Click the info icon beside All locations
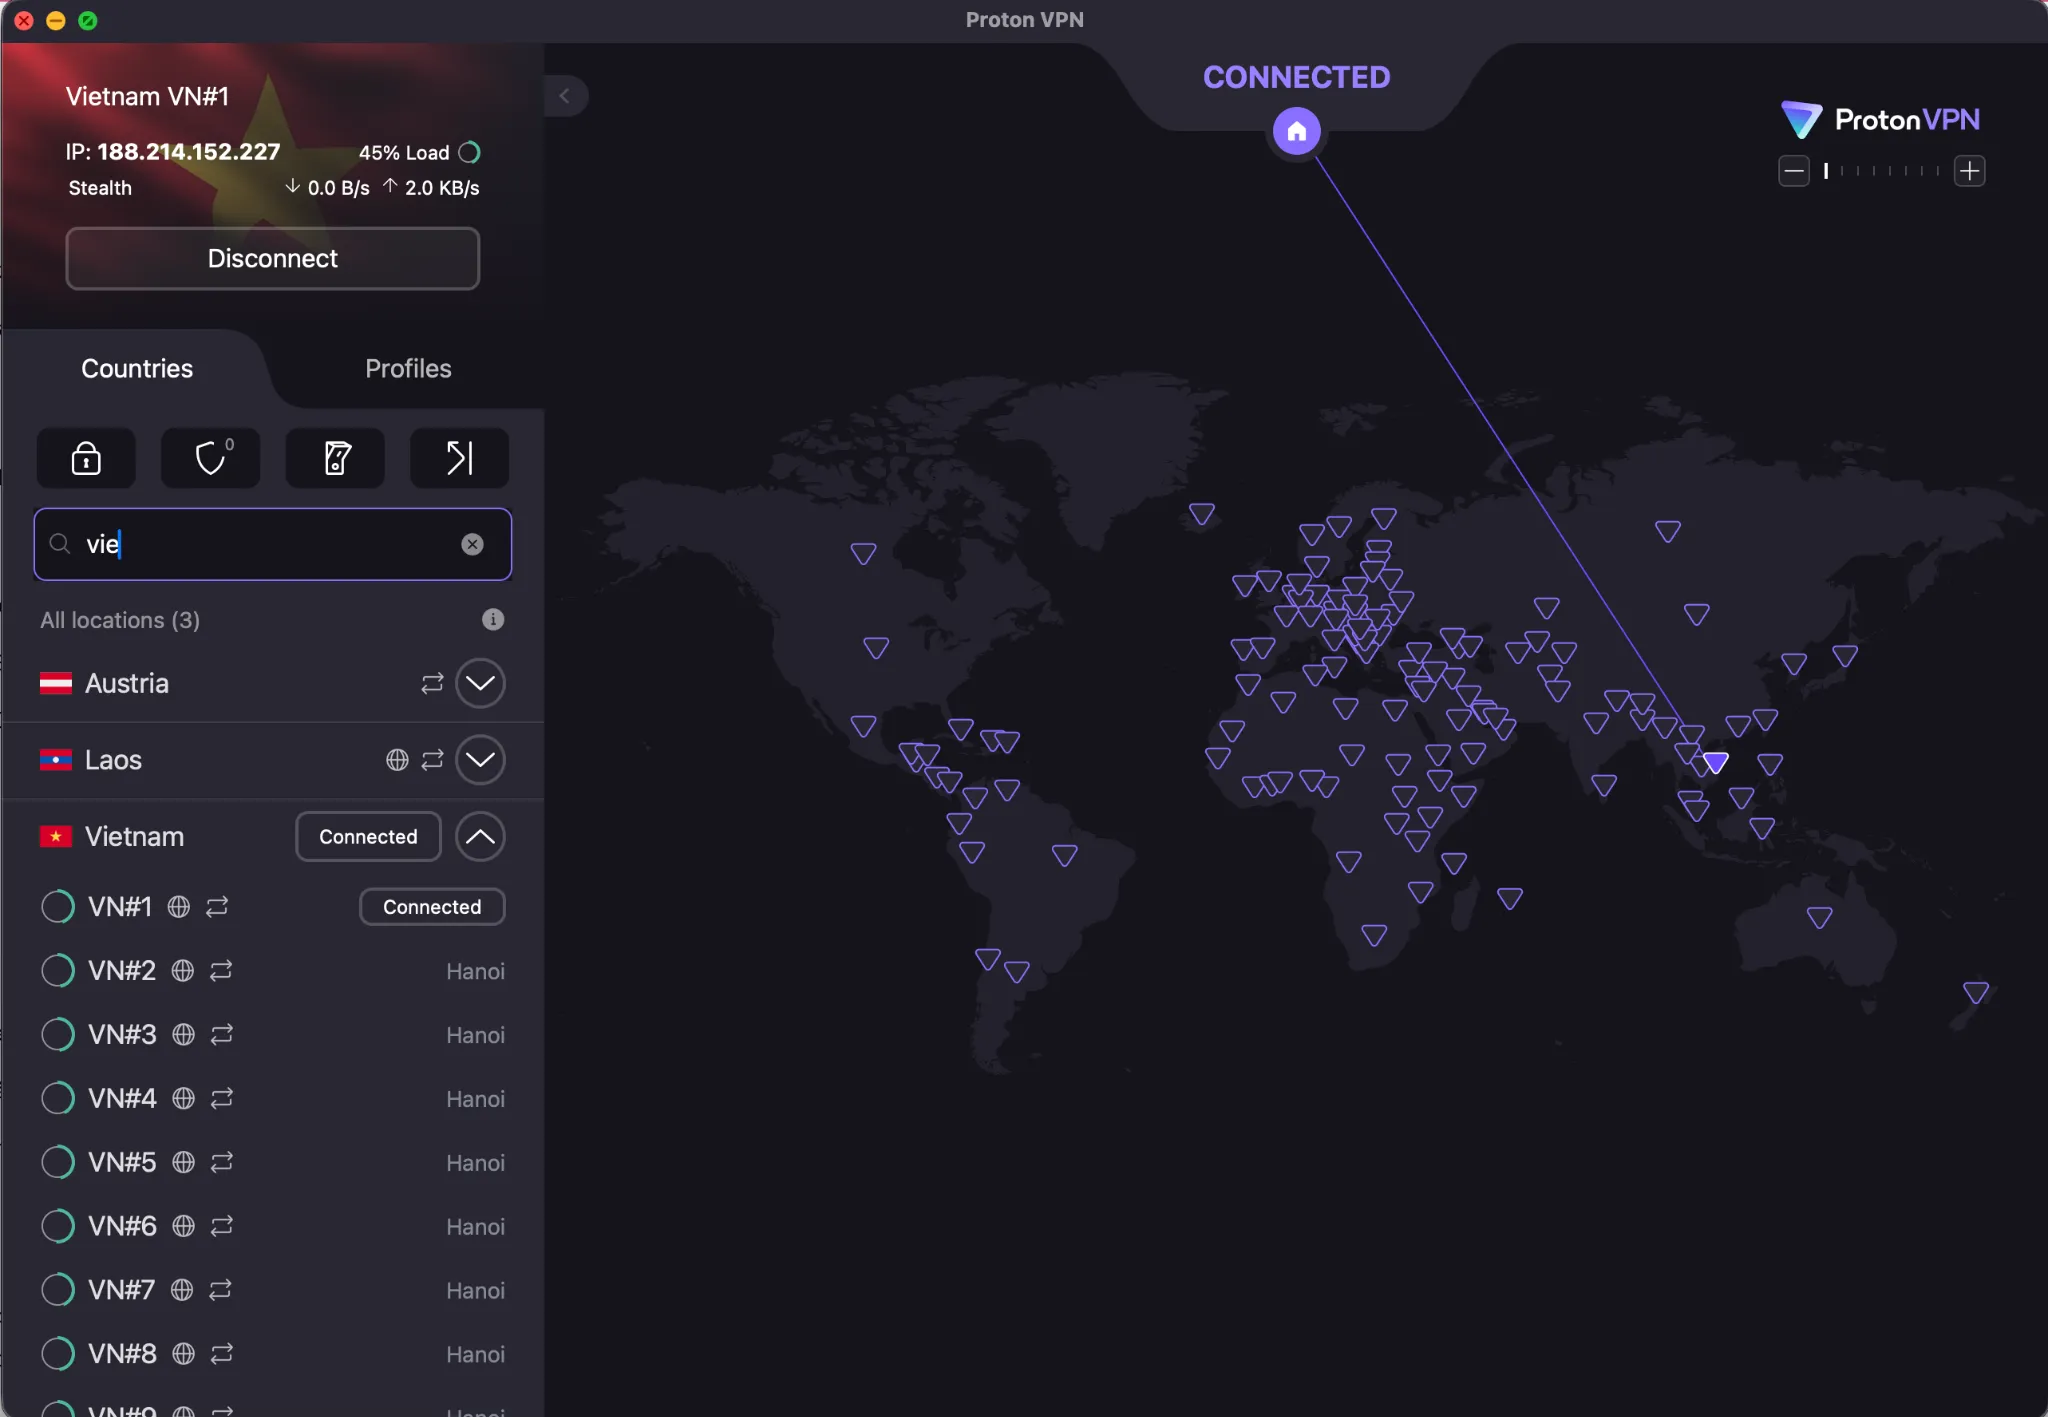 [491, 620]
